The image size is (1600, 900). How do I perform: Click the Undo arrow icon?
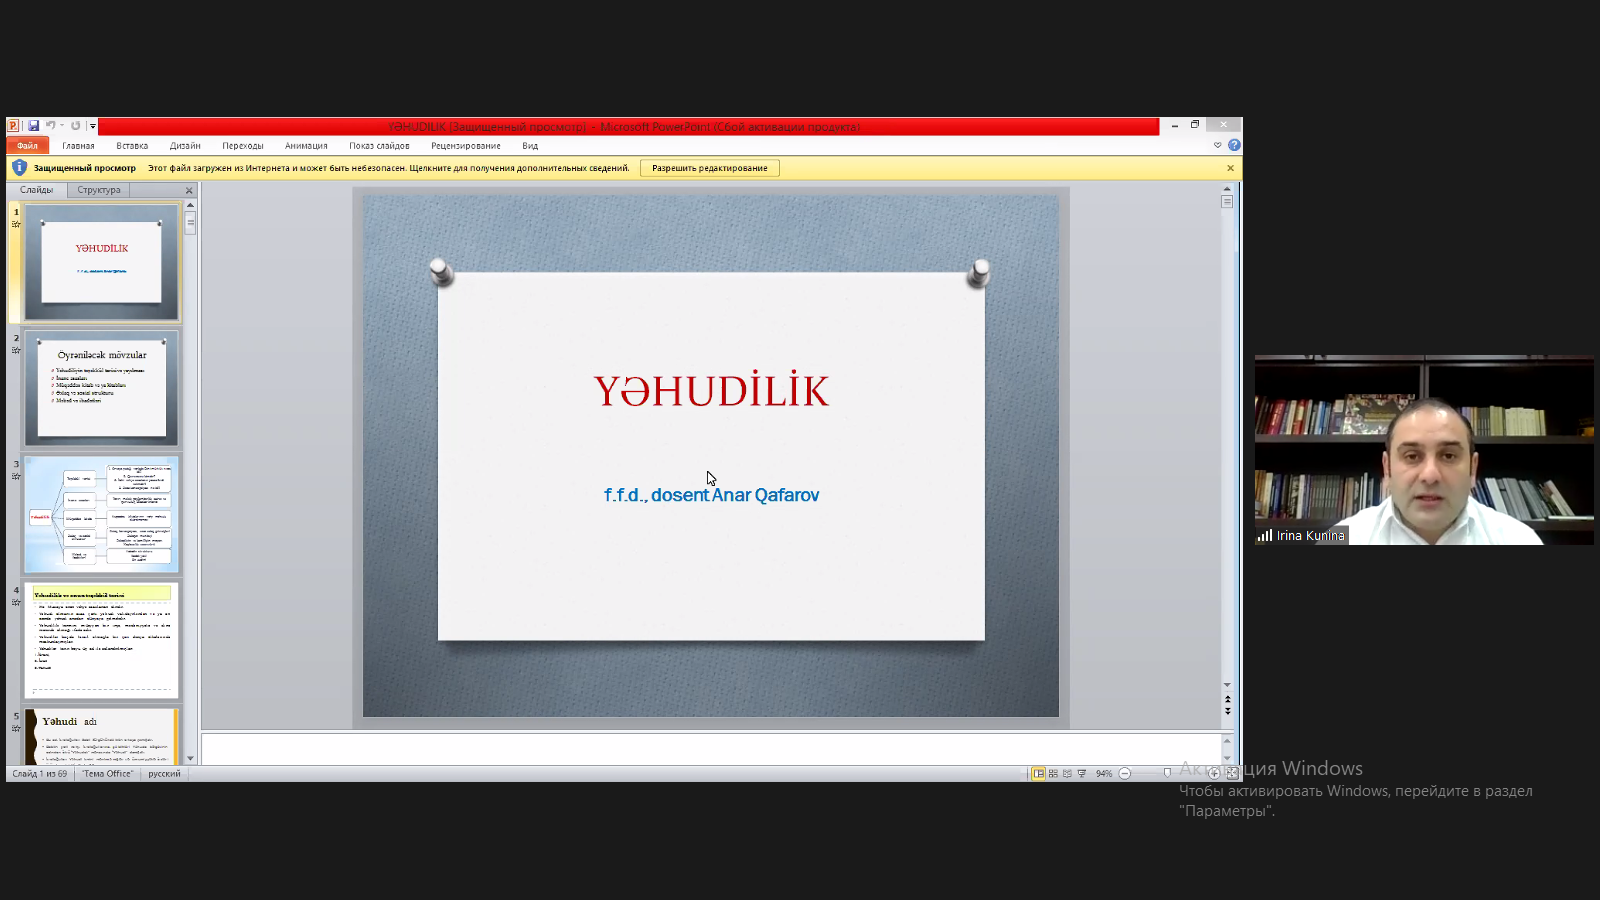point(49,126)
